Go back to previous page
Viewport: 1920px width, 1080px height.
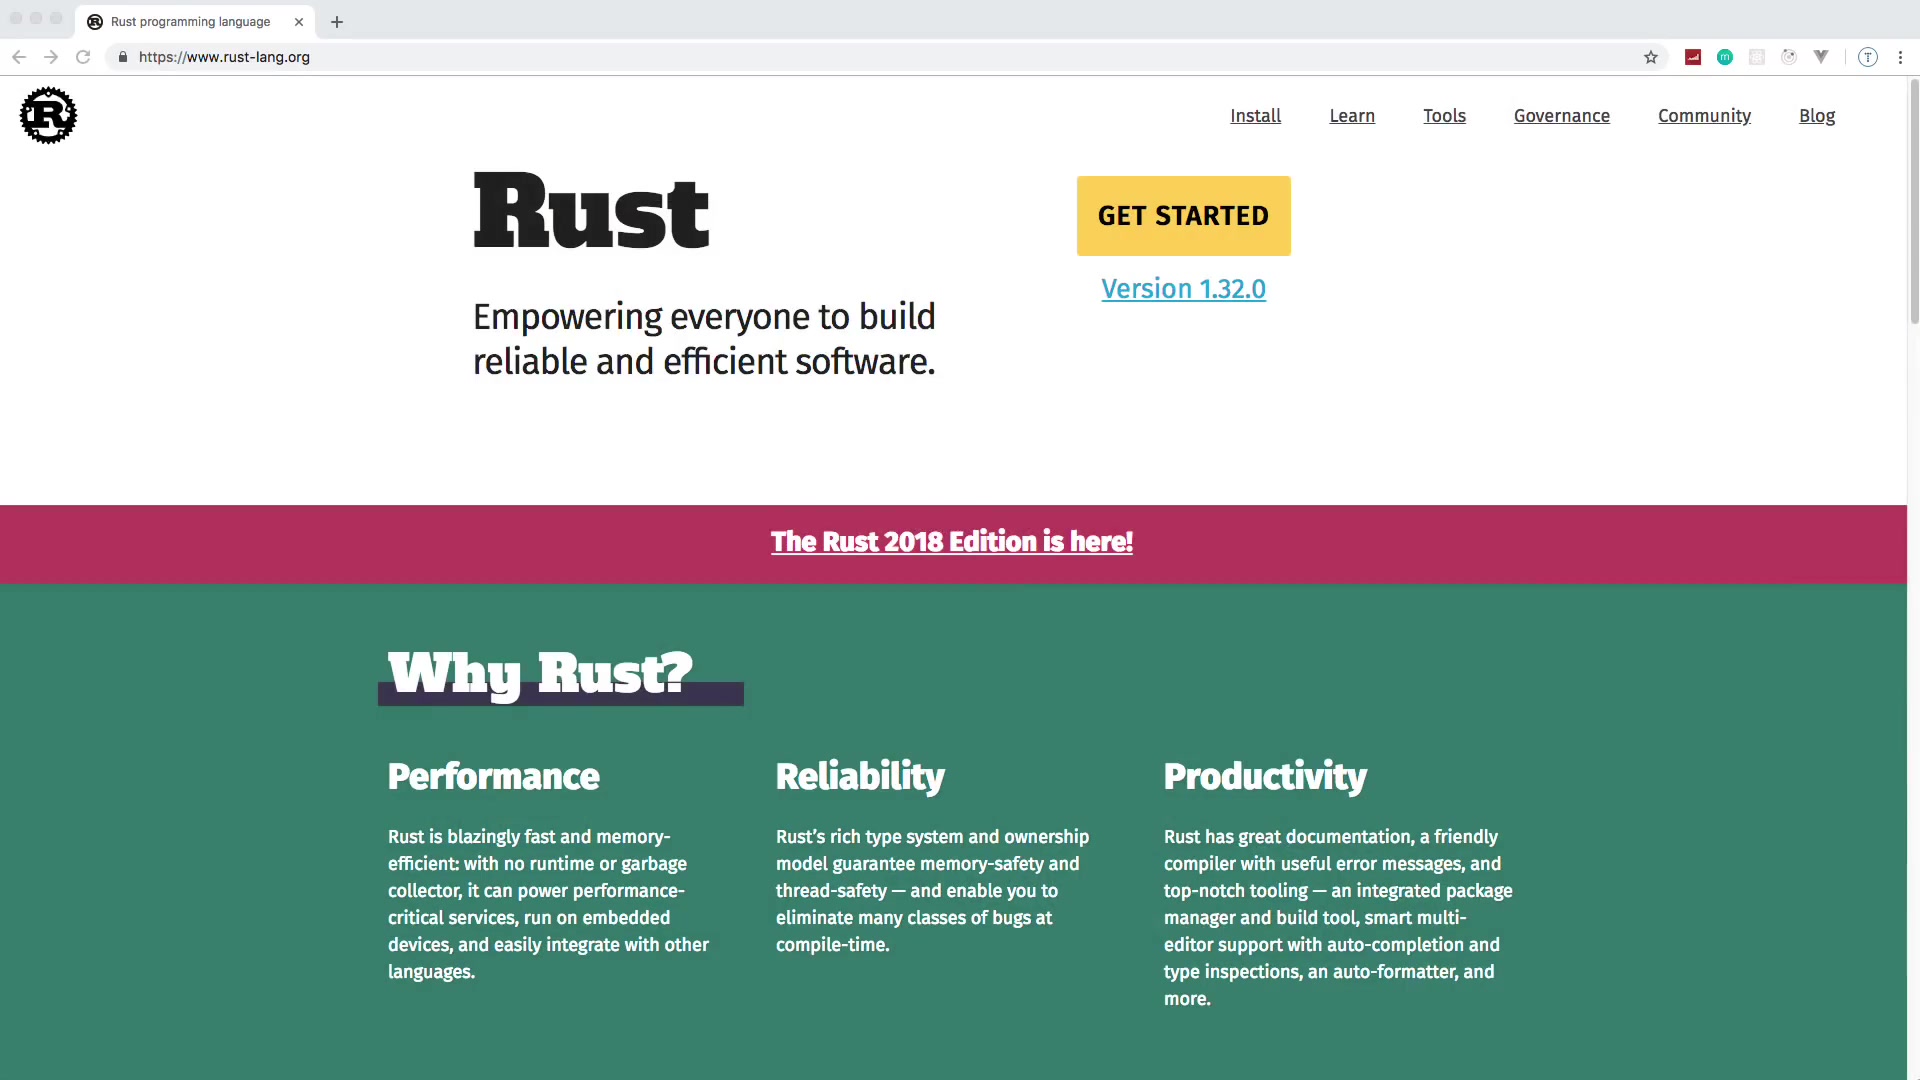click(x=19, y=57)
